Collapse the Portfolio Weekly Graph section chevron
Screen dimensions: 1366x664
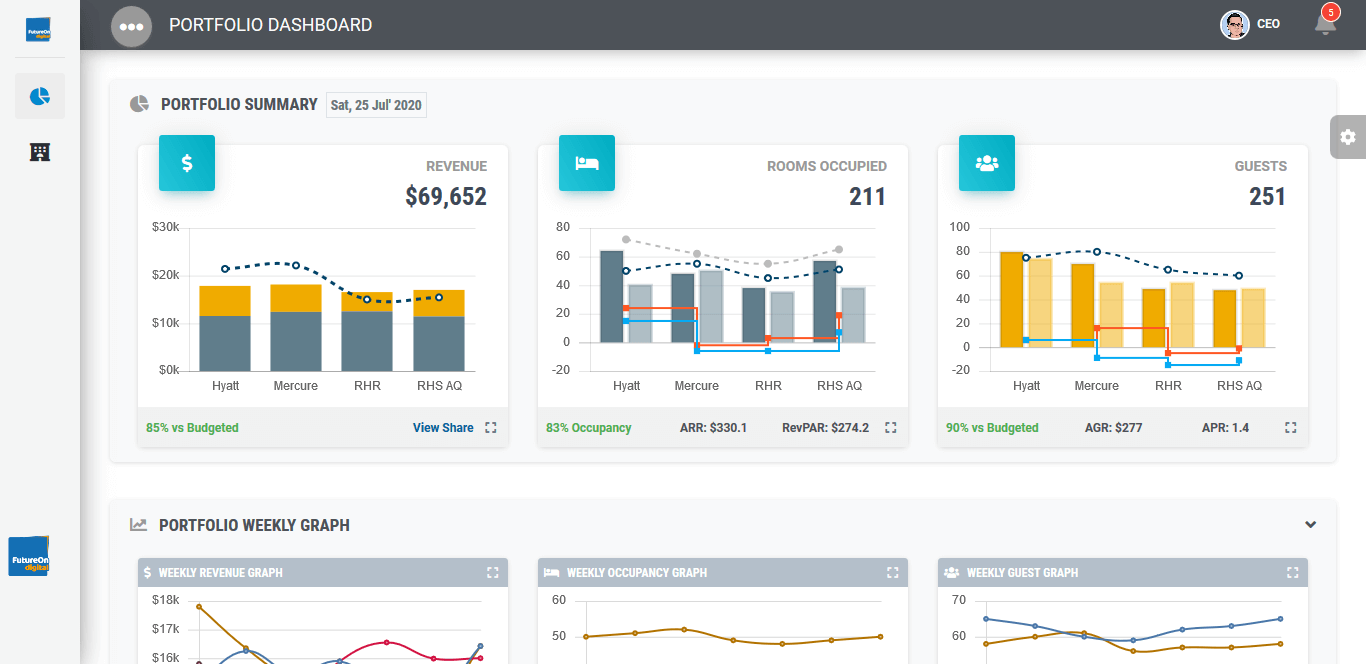point(1310,524)
